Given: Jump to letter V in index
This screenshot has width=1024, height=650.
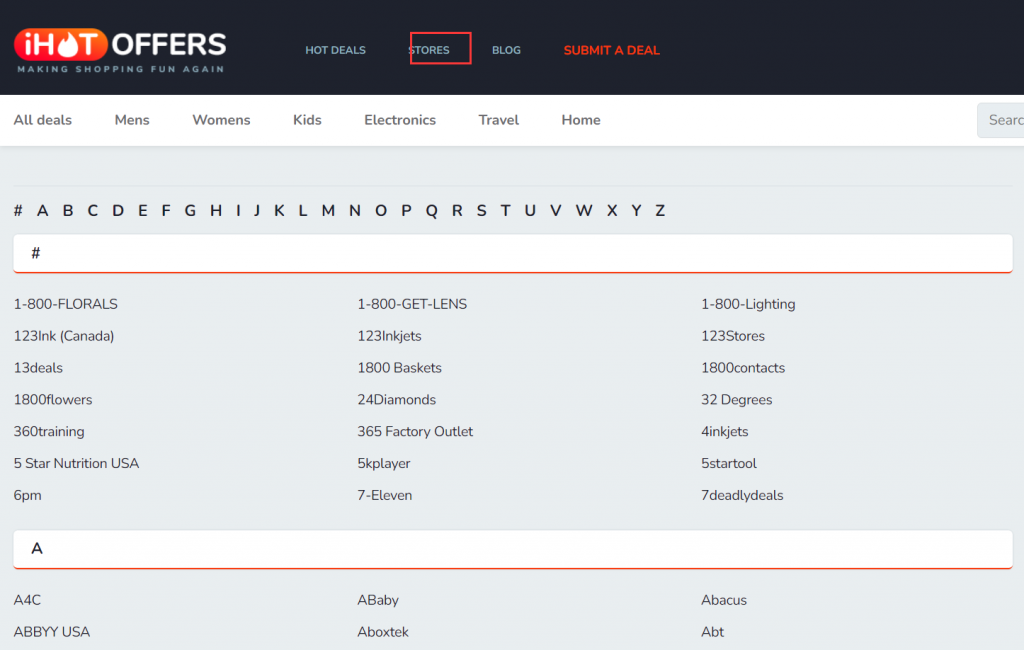Looking at the screenshot, I should 556,210.
